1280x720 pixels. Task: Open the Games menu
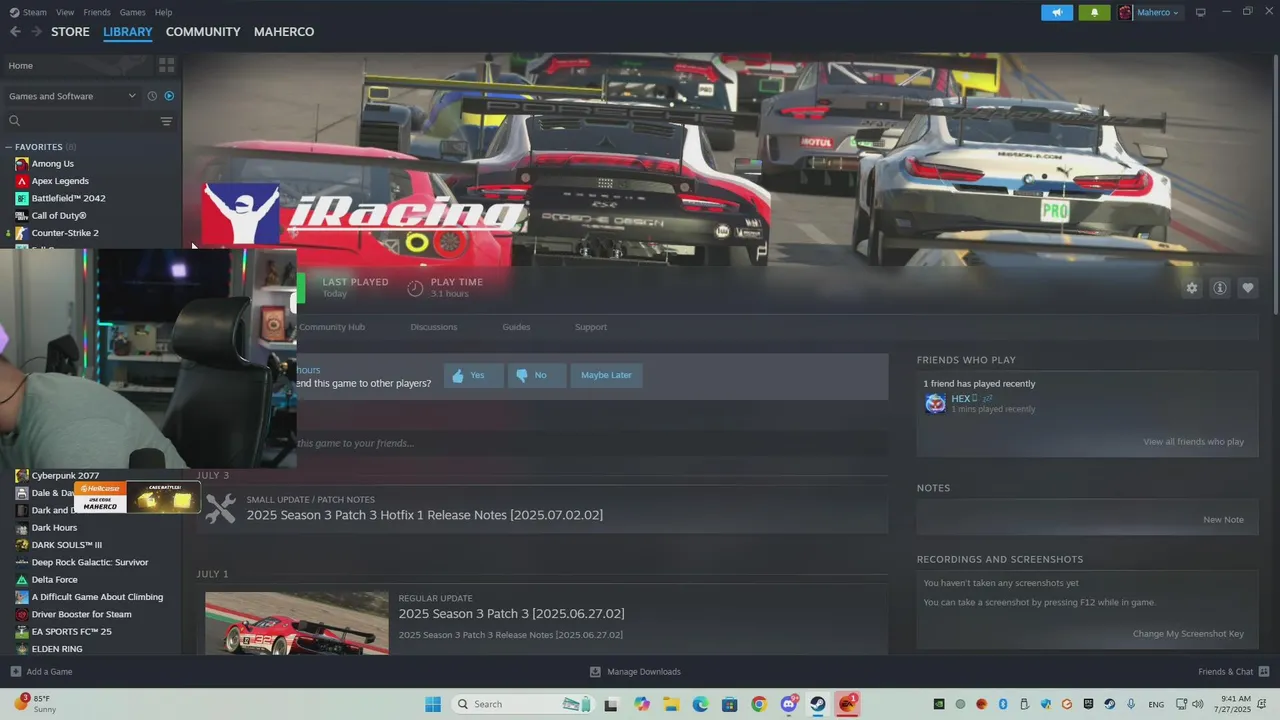pyautogui.click(x=132, y=12)
